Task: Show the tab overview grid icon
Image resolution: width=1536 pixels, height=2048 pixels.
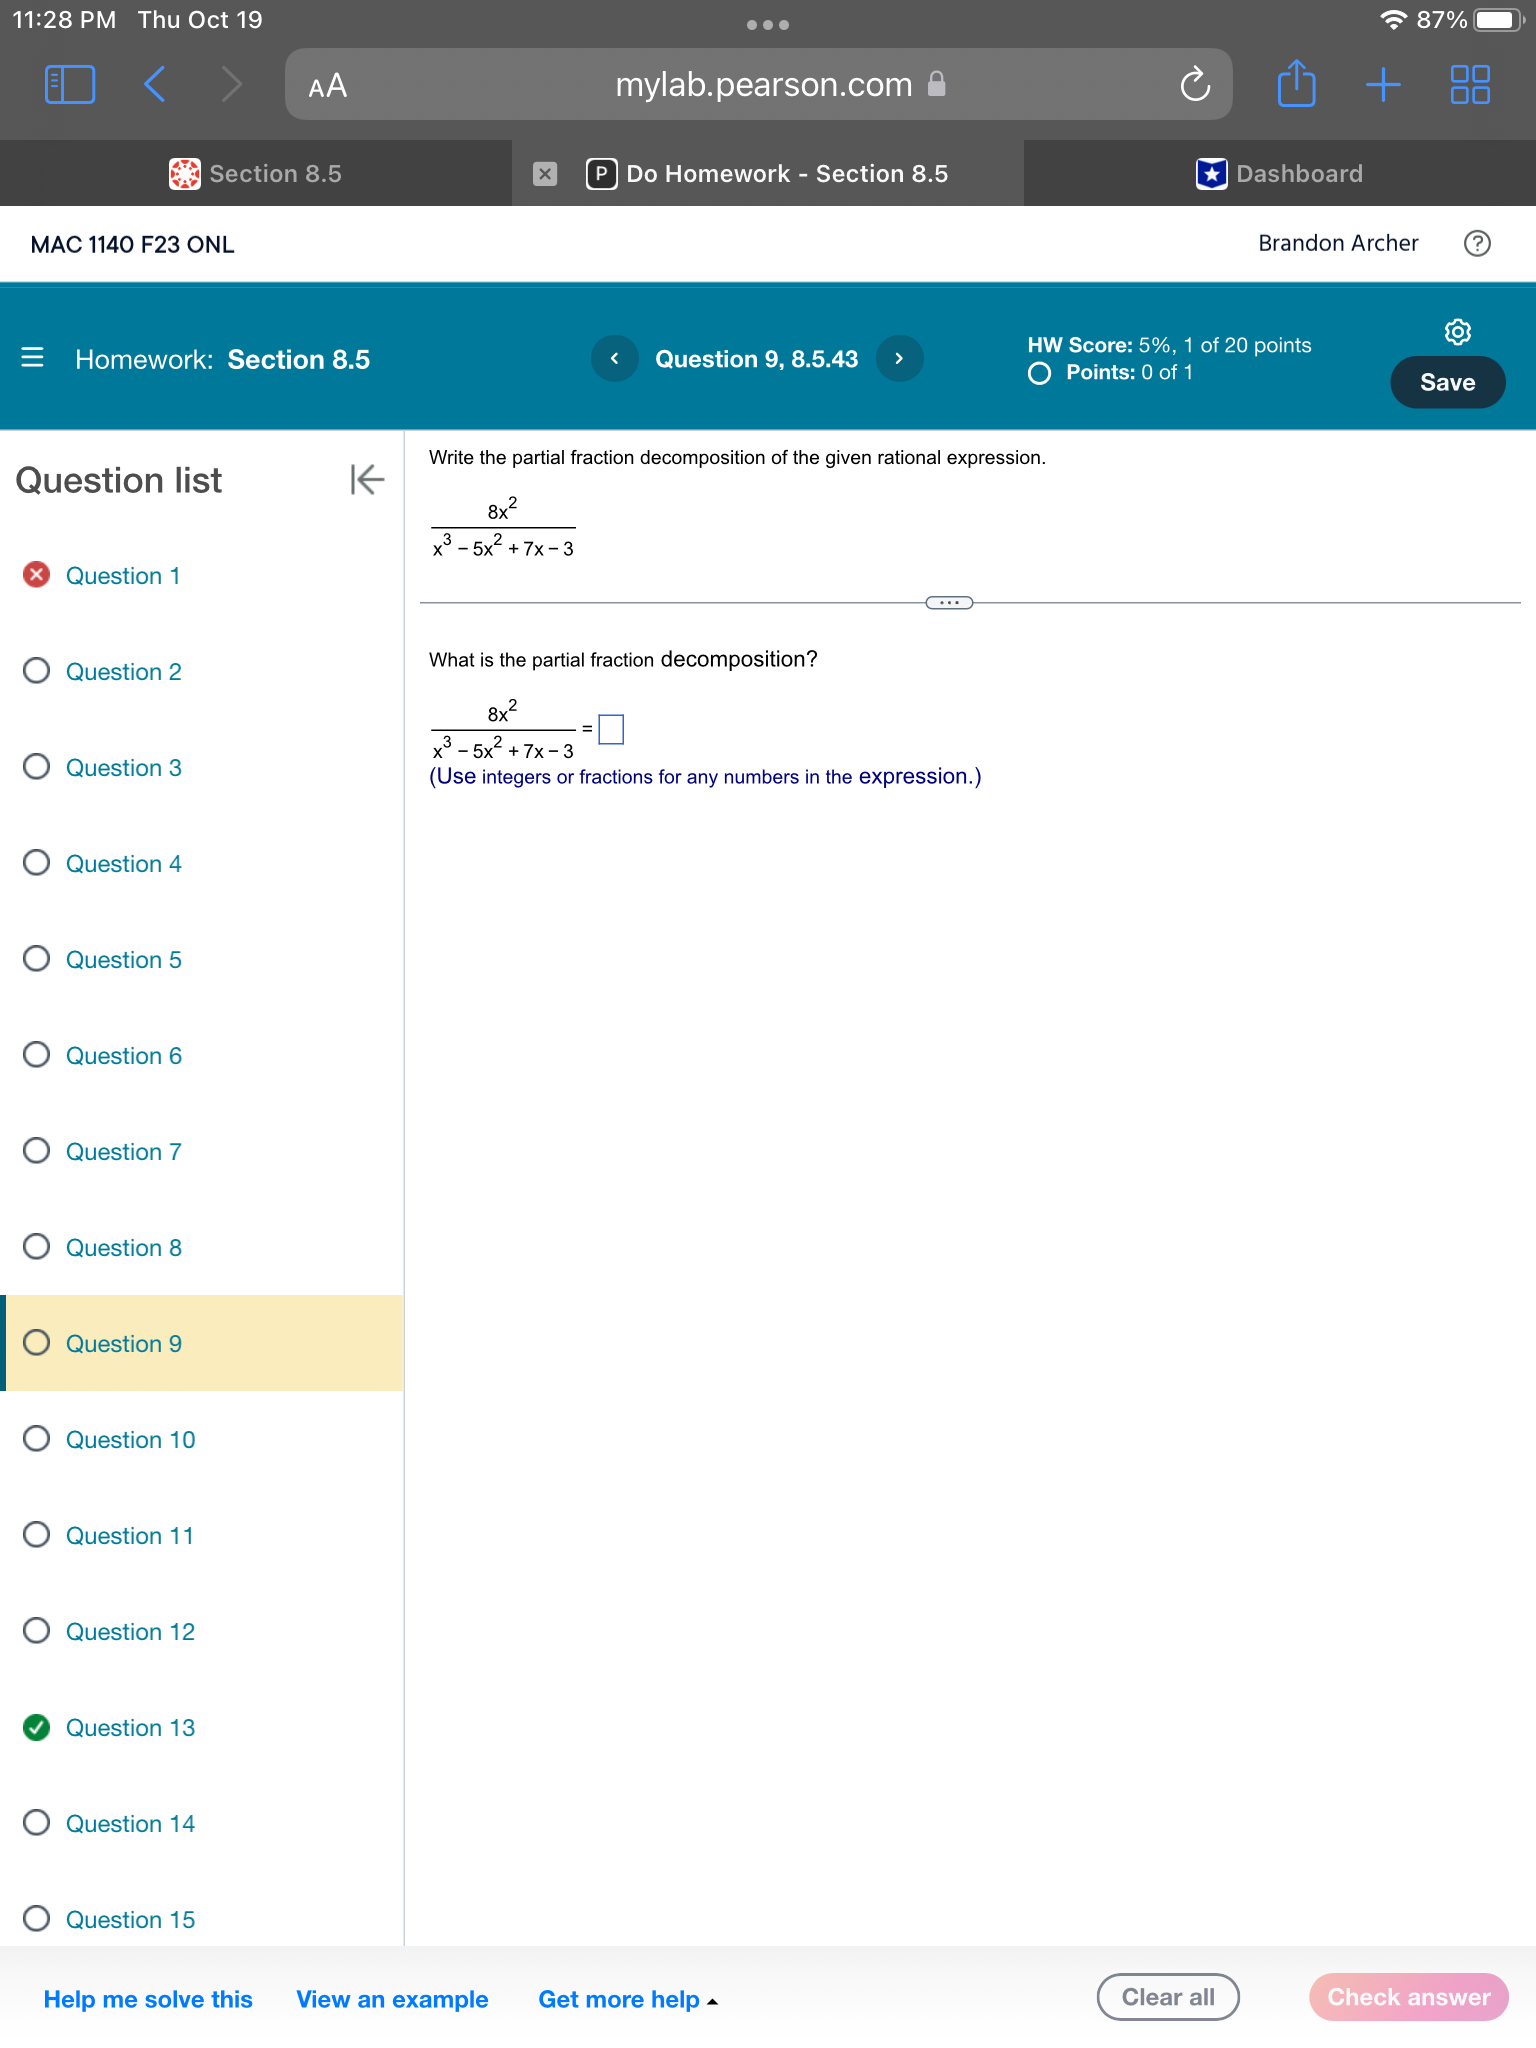Action: [x=1470, y=85]
